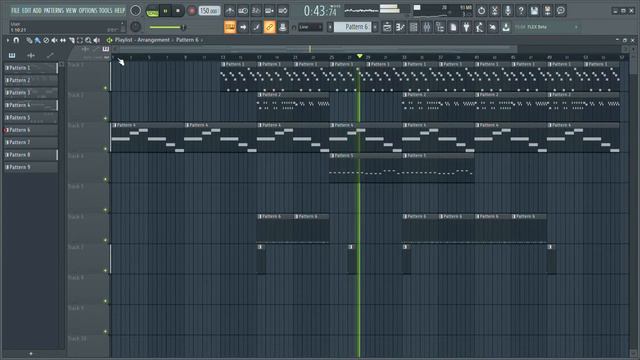The height and width of the screenshot is (360, 640).
Task: Step to the next pattern with right arrow
Action: tap(375, 27)
